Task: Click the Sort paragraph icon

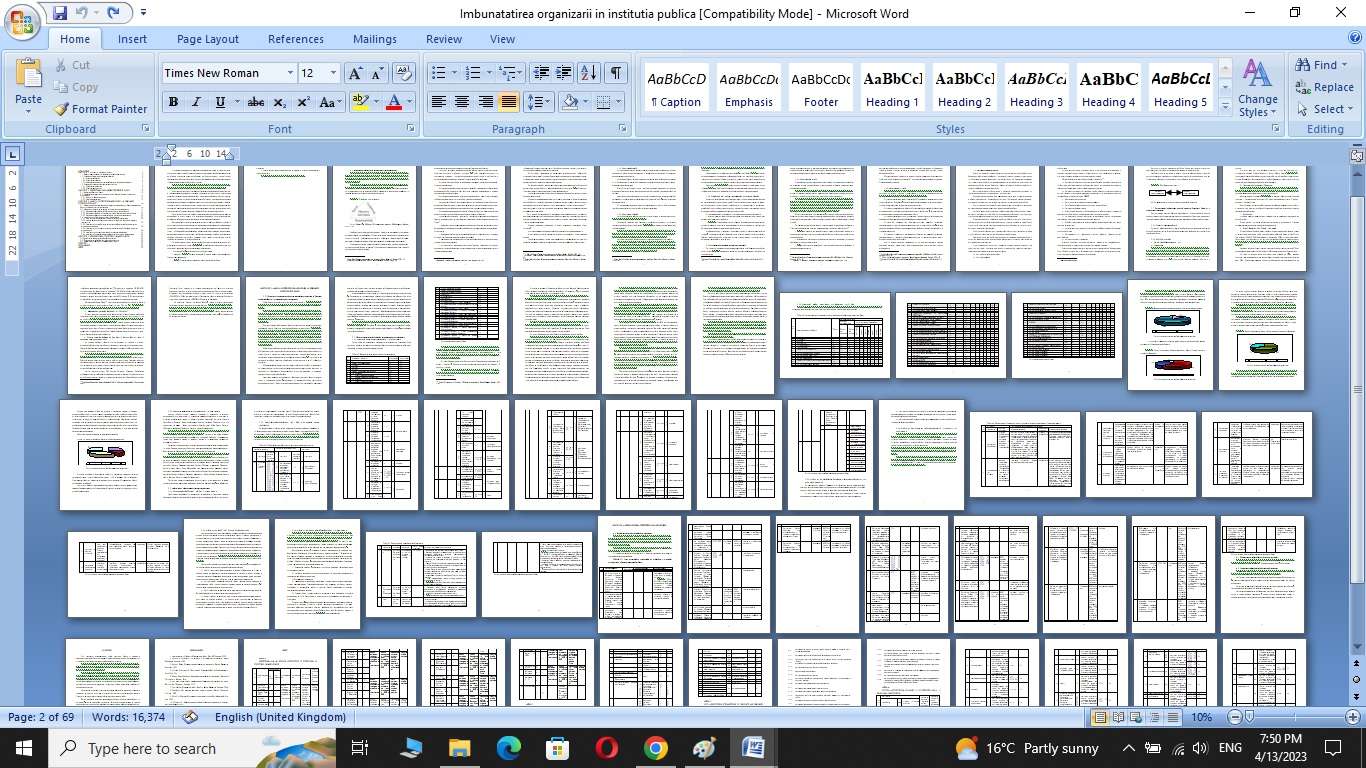Action: pos(588,73)
